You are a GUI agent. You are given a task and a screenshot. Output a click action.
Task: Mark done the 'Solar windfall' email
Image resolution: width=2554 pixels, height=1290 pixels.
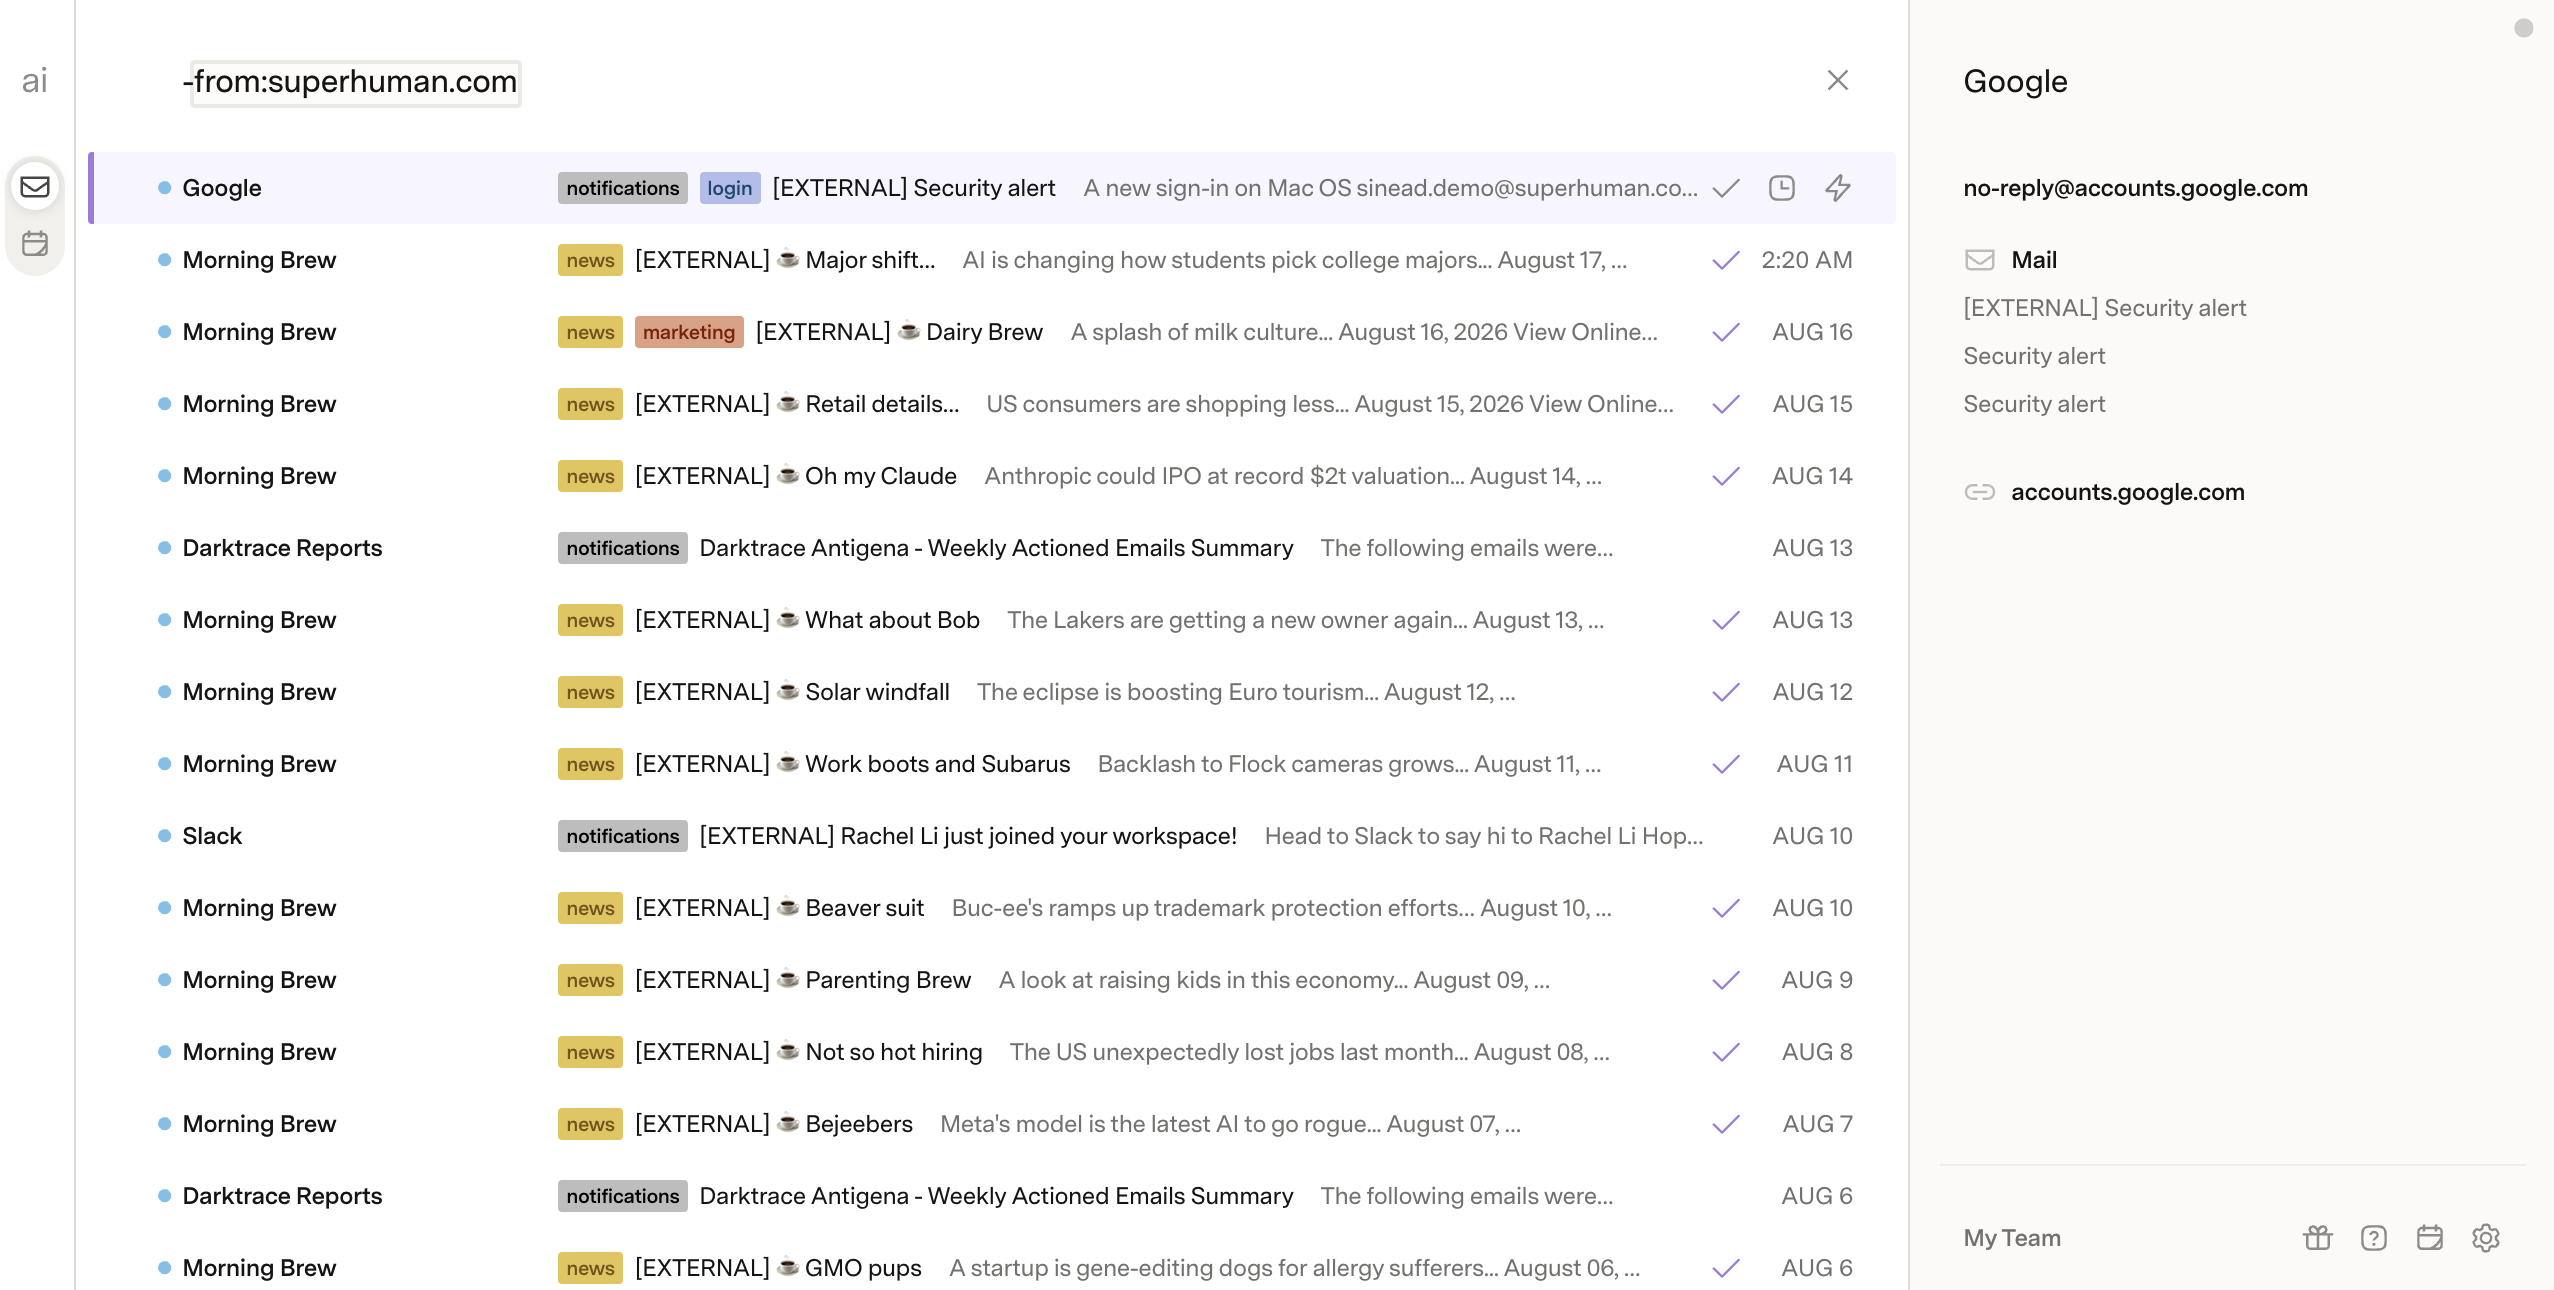[1726, 692]
